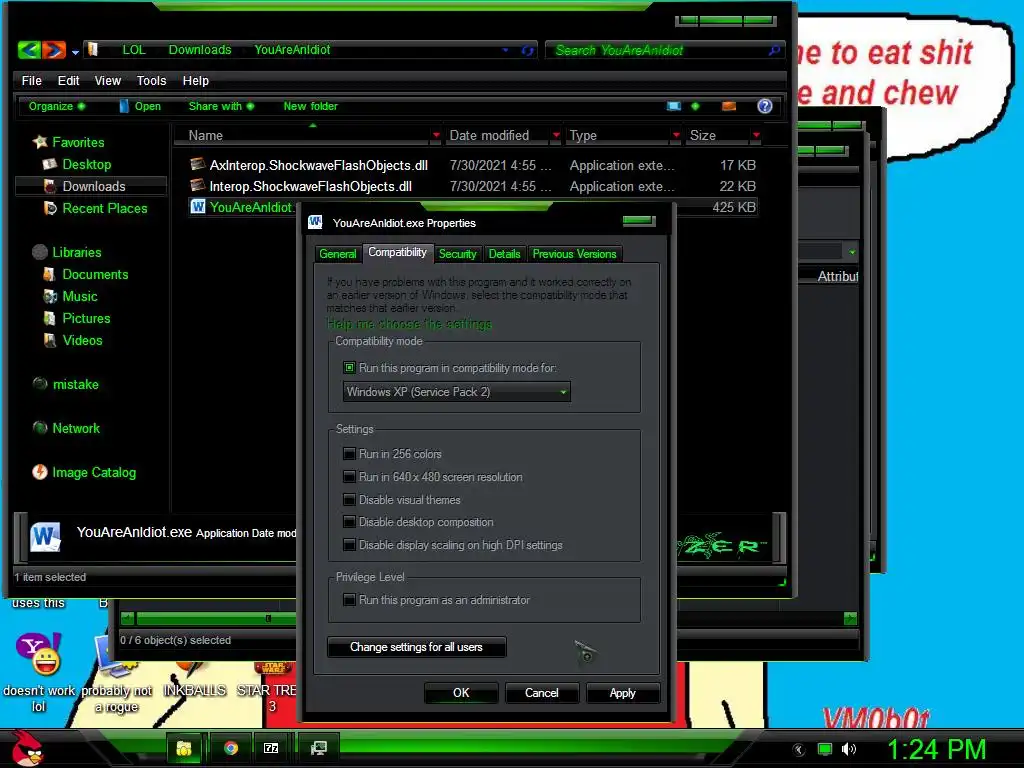The height and width of the screenshot is (768, 1024).
Task: Click the YouAreAnIdiot file's W icon
Action: pyautogui.click(x=198, y=207)
